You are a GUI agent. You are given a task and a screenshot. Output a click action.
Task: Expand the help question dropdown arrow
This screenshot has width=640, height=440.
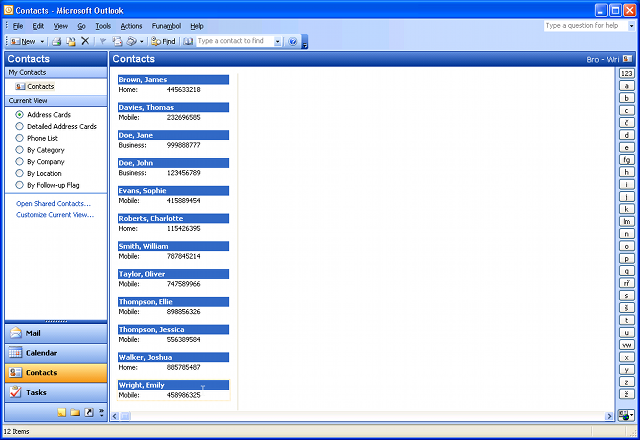[631, 26]
